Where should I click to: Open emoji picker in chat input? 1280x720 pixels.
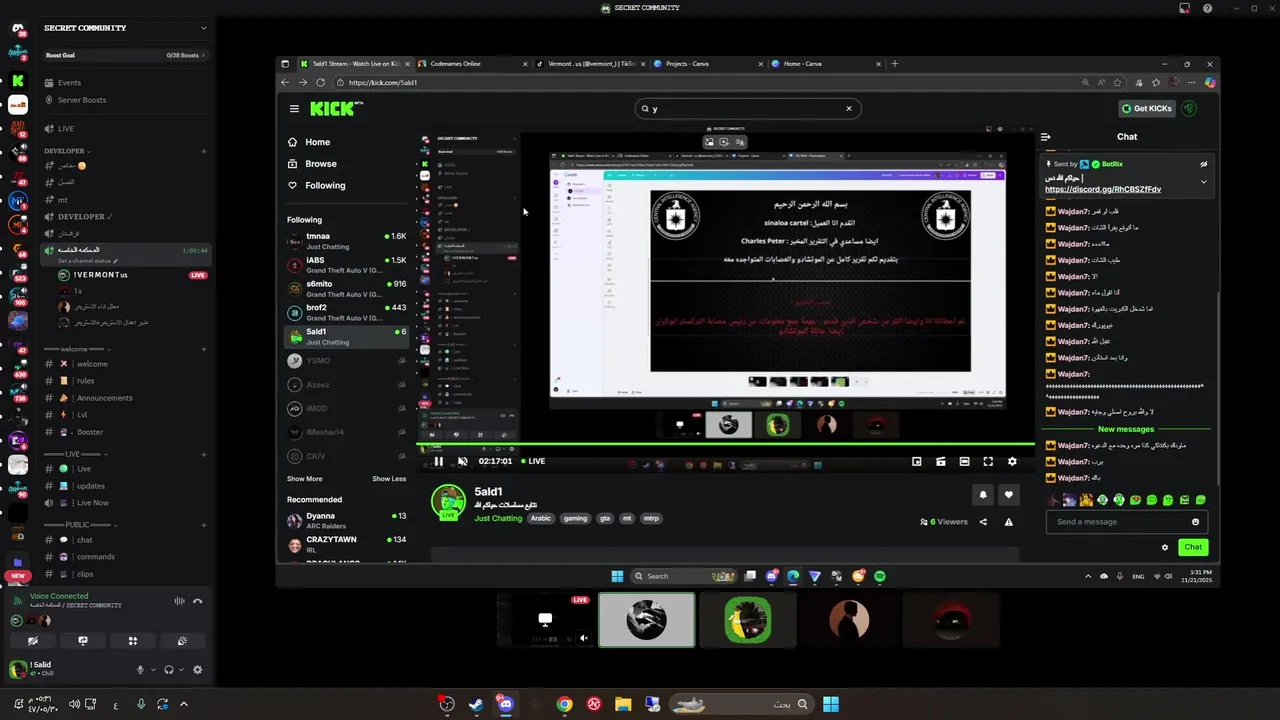coord(1195,522)
